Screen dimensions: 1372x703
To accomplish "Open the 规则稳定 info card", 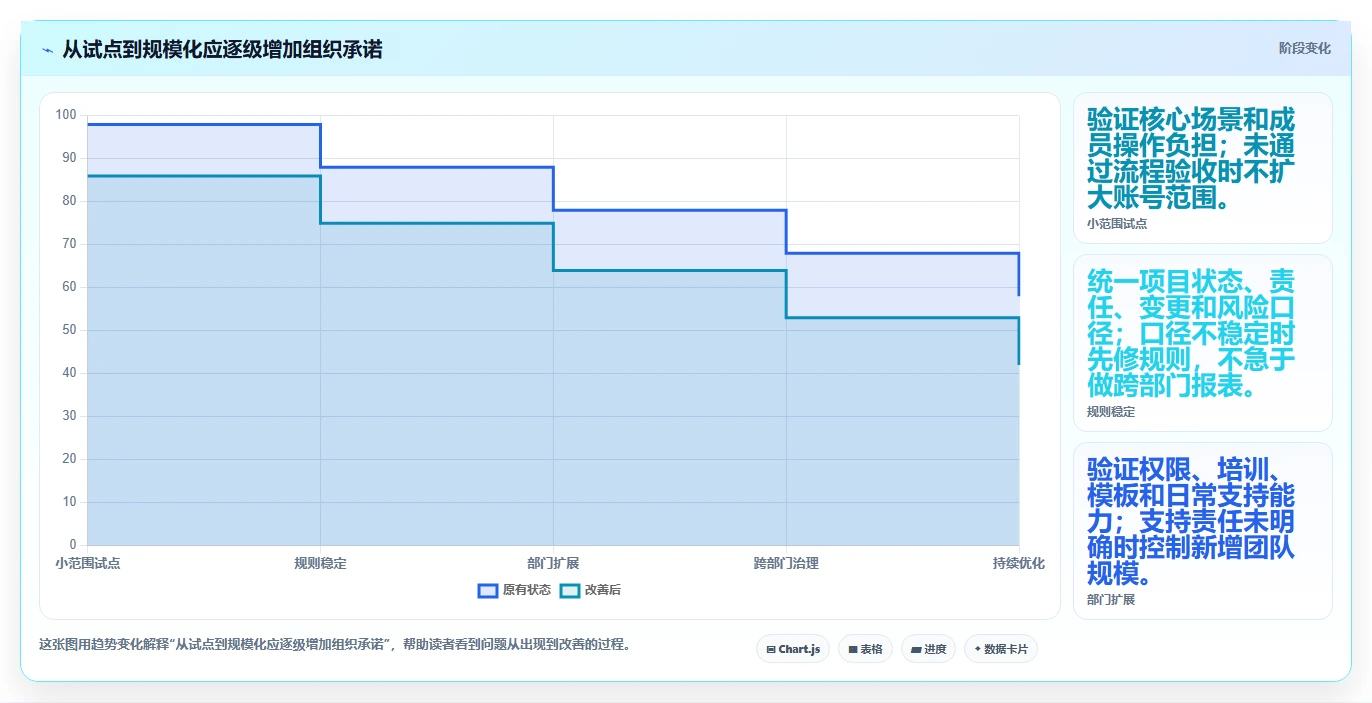I will tap(1202, 343).
